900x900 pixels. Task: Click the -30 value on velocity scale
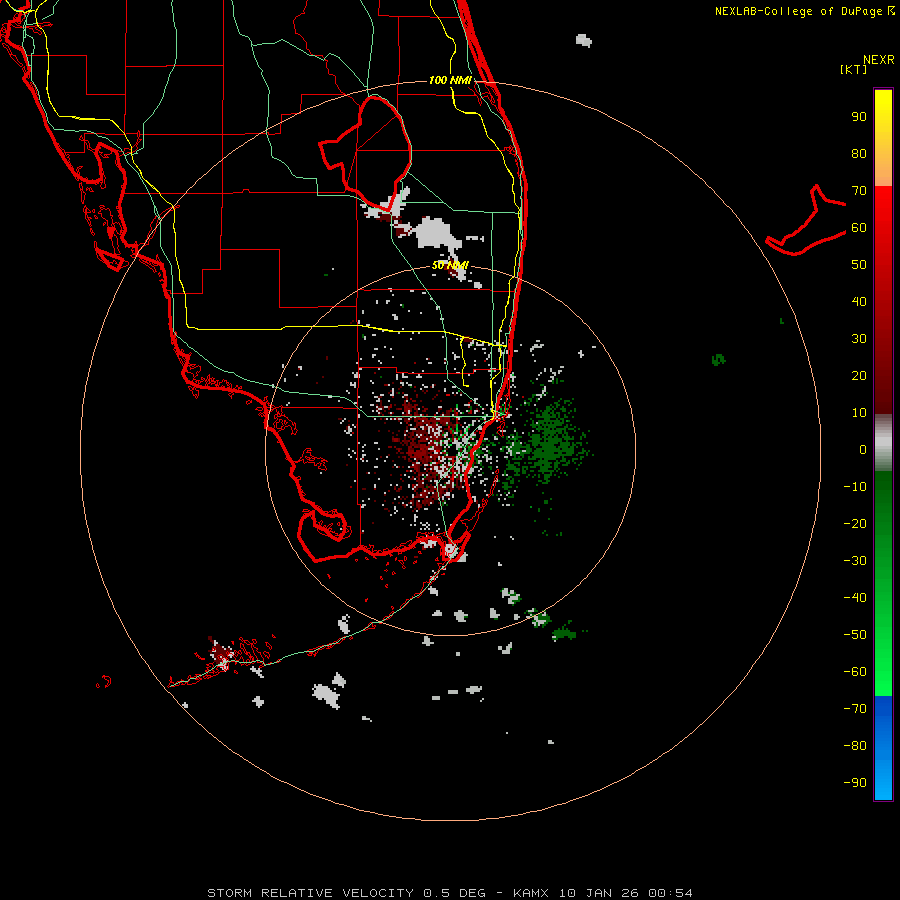[855, 561]
